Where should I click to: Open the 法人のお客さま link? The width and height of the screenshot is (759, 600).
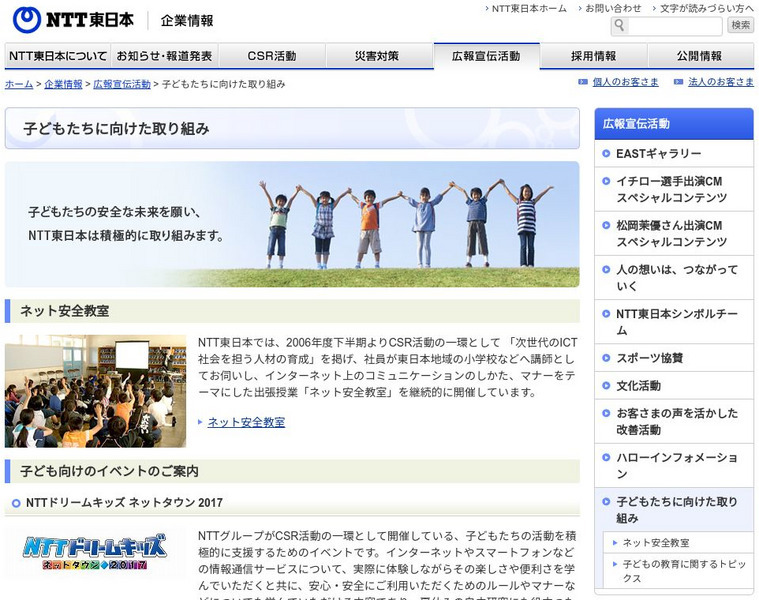[721, 82]
